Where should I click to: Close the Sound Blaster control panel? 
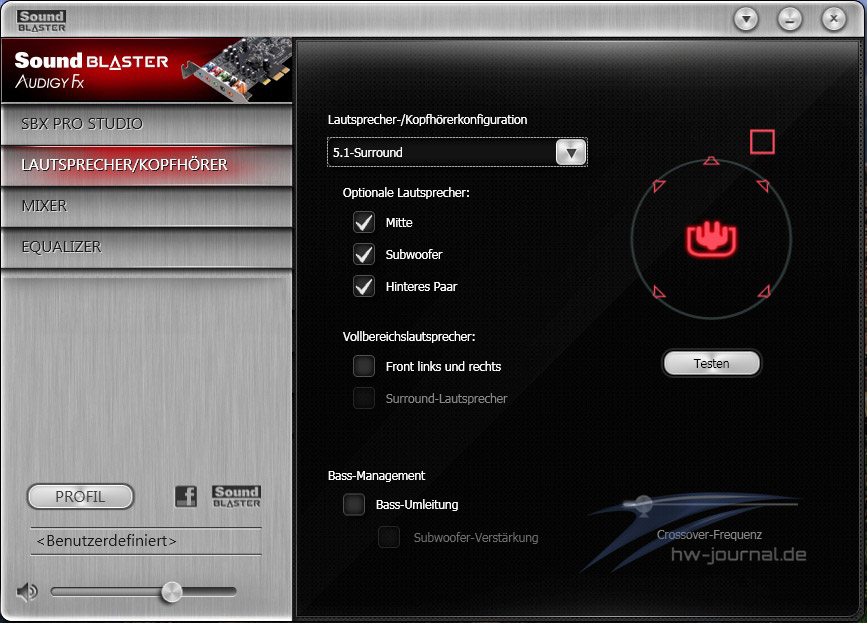click(833, 19)
